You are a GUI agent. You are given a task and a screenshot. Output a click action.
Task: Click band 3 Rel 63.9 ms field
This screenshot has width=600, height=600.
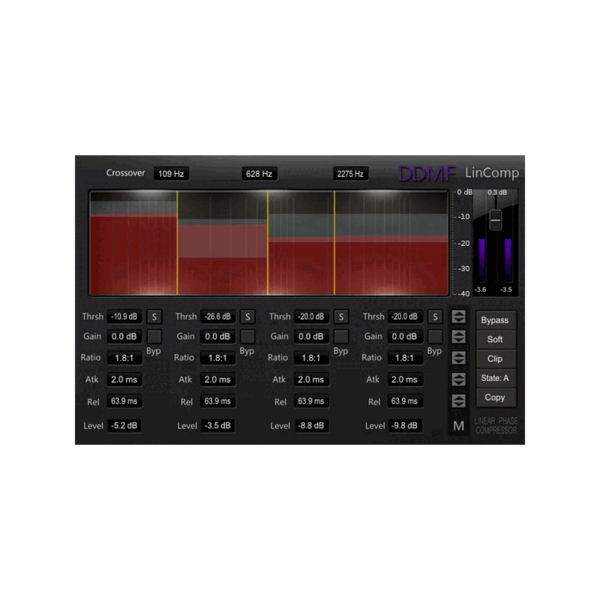pos(311,401)
